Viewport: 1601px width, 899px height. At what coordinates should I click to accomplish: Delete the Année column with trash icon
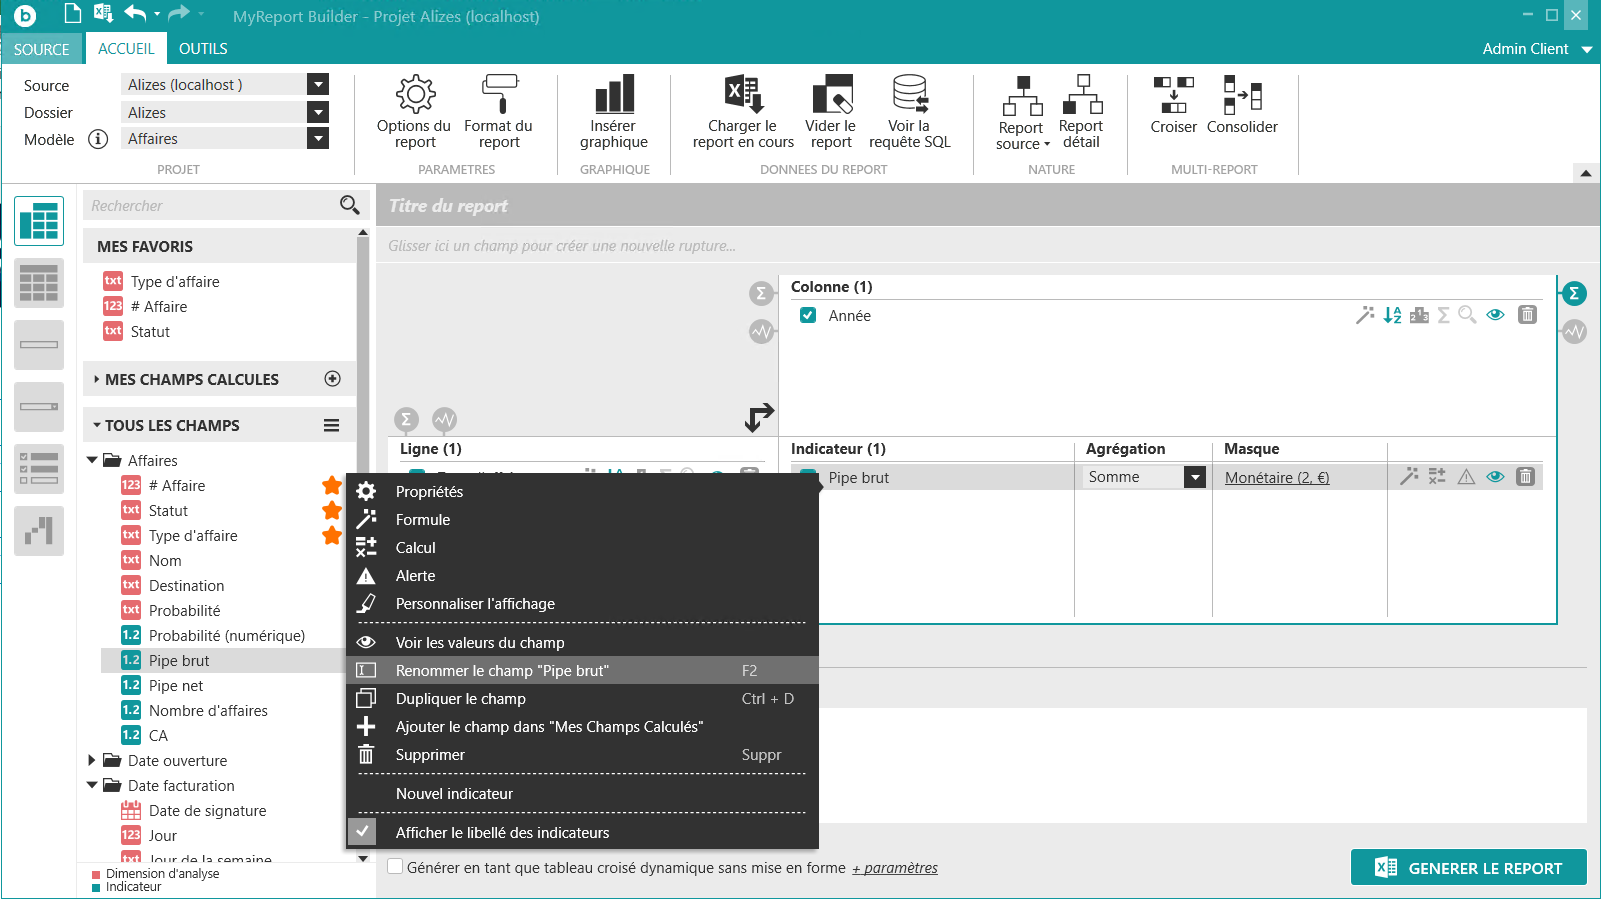1527,315
